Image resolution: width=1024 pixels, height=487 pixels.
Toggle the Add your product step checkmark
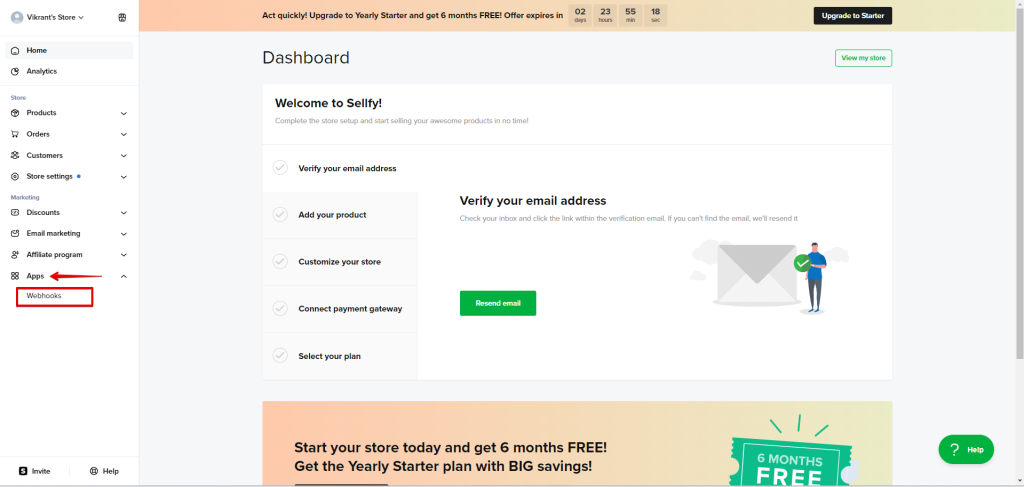pos(280,215)
